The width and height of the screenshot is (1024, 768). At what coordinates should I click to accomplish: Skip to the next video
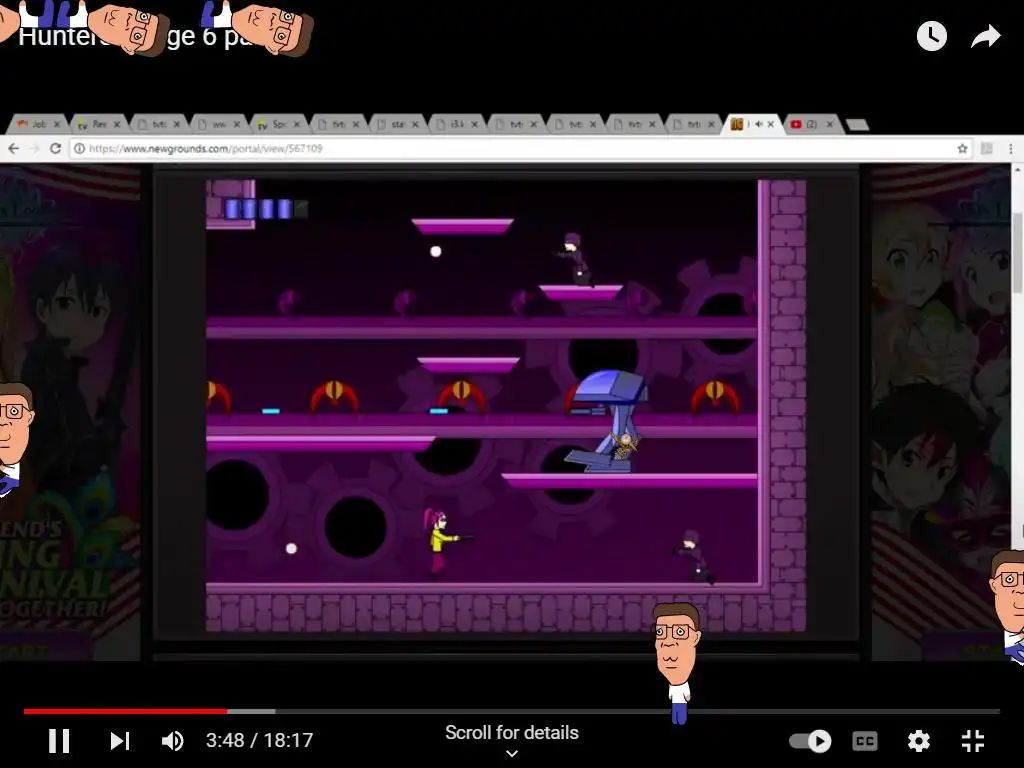pyautogui.click(x=120, y=741)
